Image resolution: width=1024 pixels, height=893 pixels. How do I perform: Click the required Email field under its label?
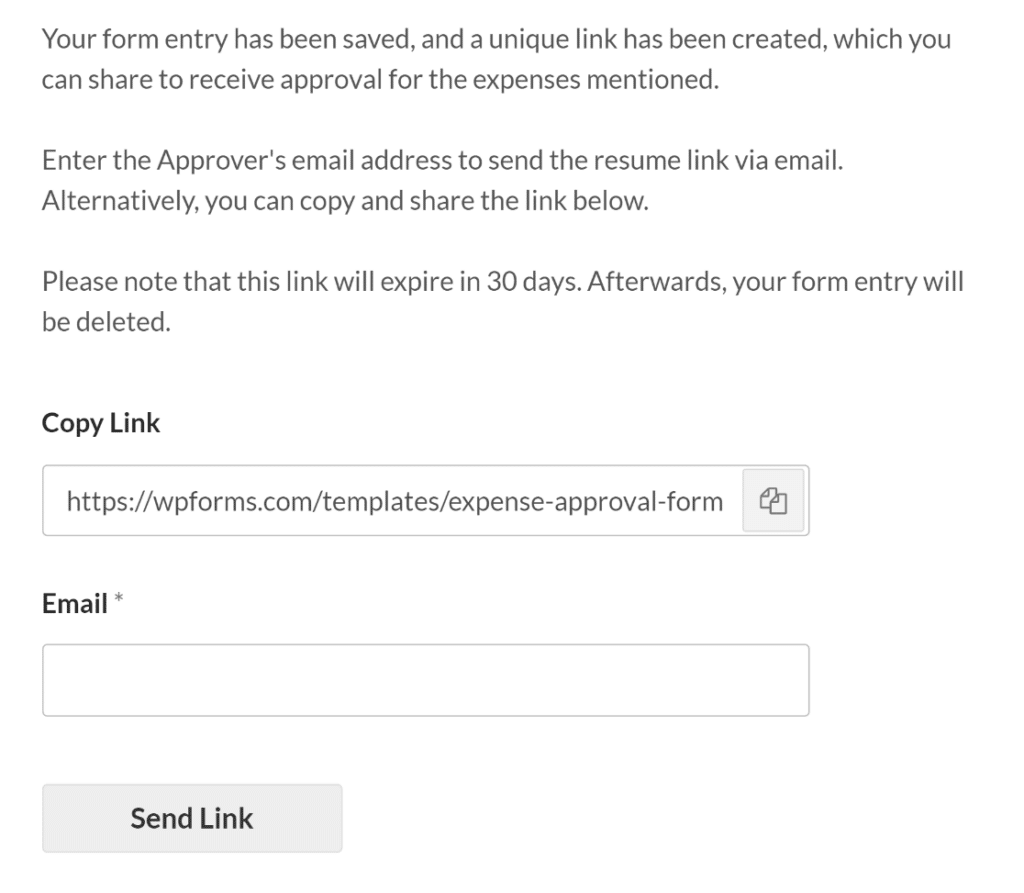pos(425,679)
